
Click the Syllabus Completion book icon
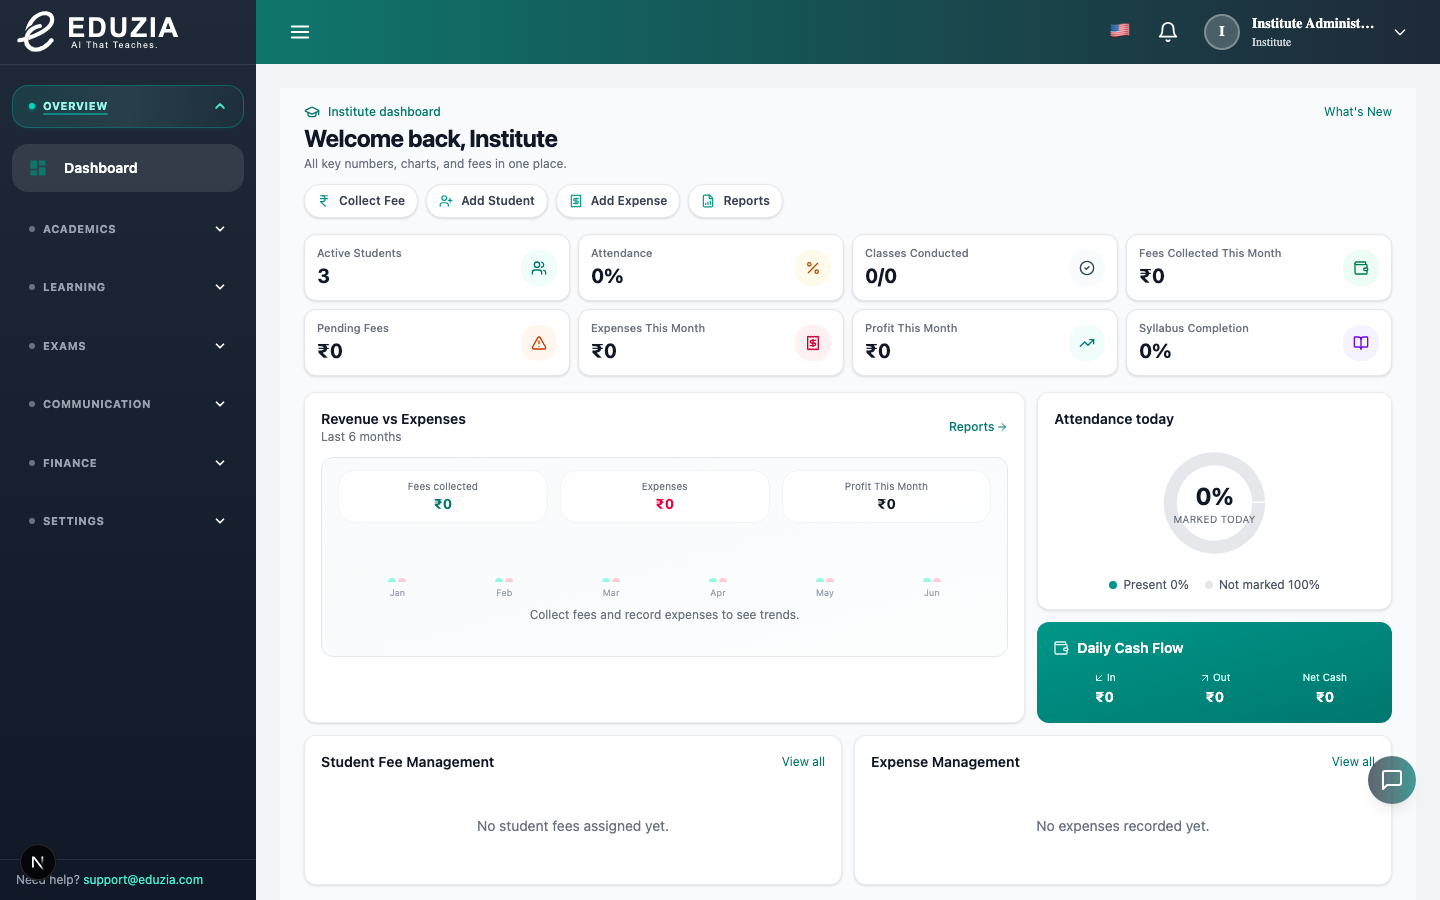(x=1361, y=343)
